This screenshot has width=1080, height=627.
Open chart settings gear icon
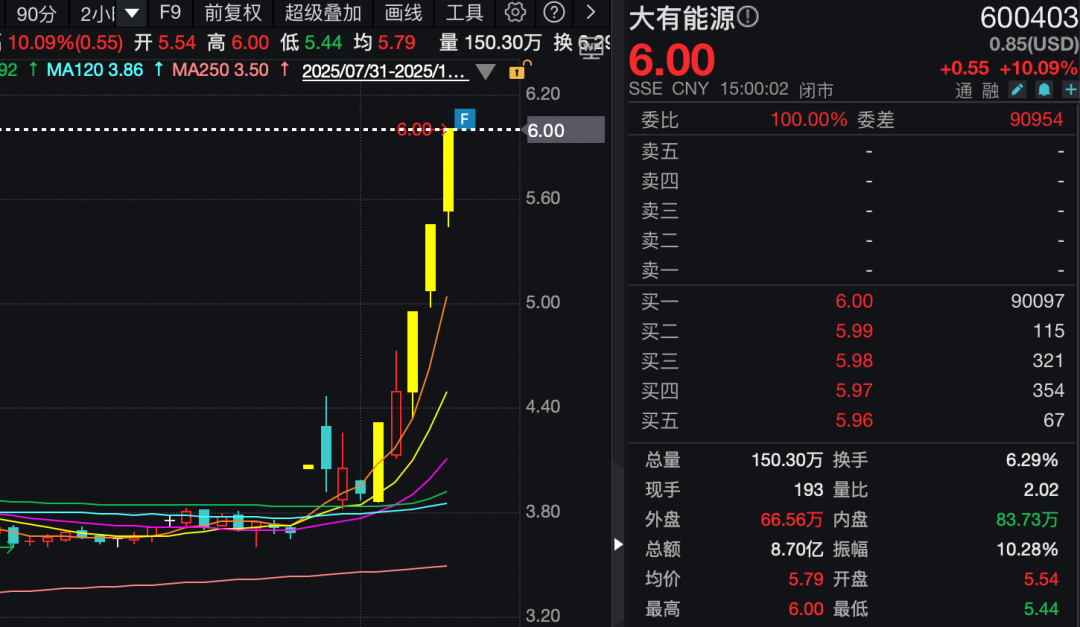point(515,13)
